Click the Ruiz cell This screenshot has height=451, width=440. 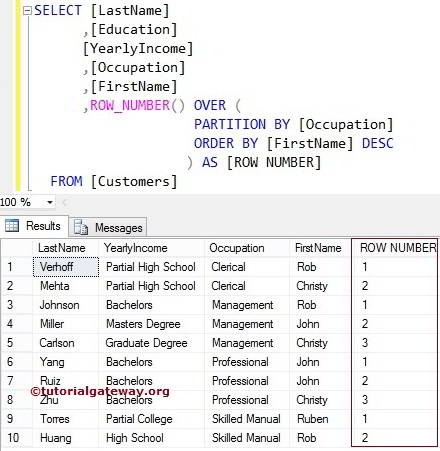66,381
